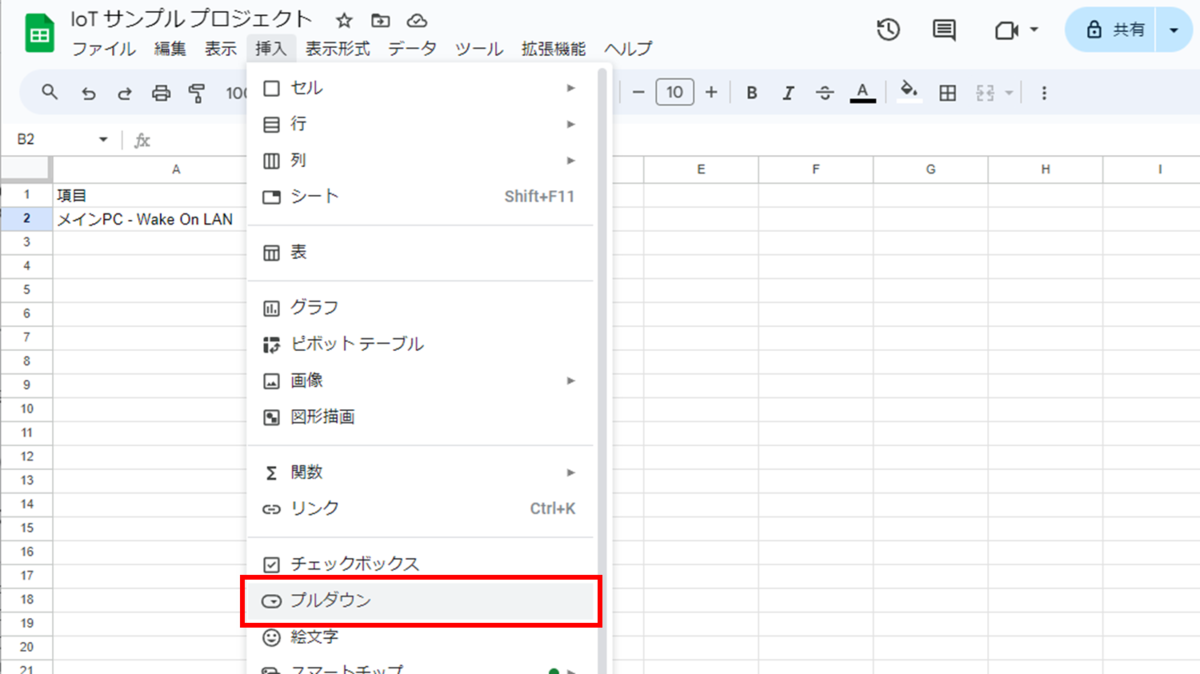Image resolution: width=1200 pixels, height=674 pixels.
Task: Decrease font size with minus button
Action: click(x=638, y=93)
